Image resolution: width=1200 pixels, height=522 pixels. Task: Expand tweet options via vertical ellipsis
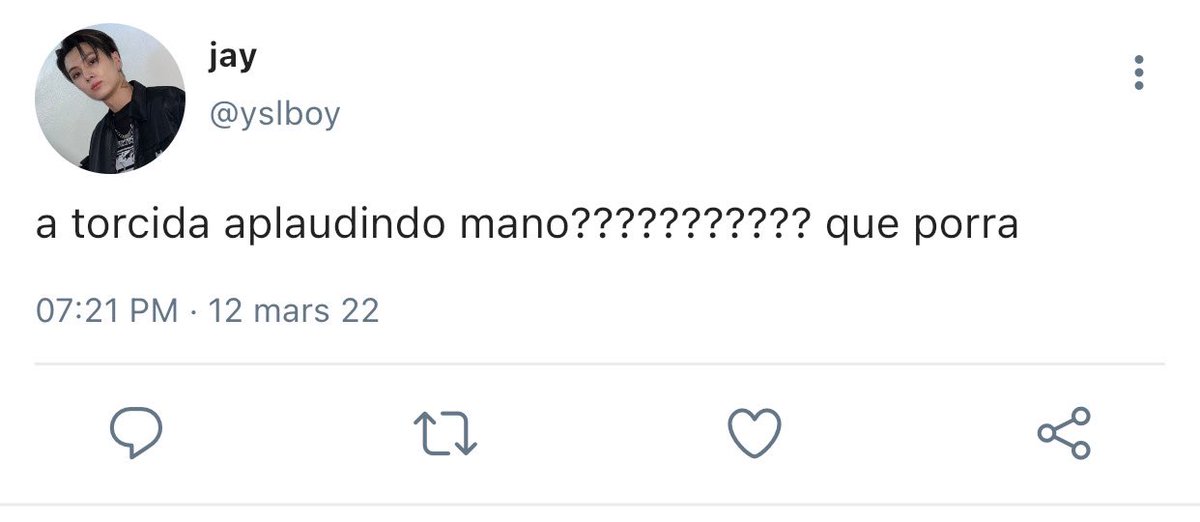point(1138,73)
